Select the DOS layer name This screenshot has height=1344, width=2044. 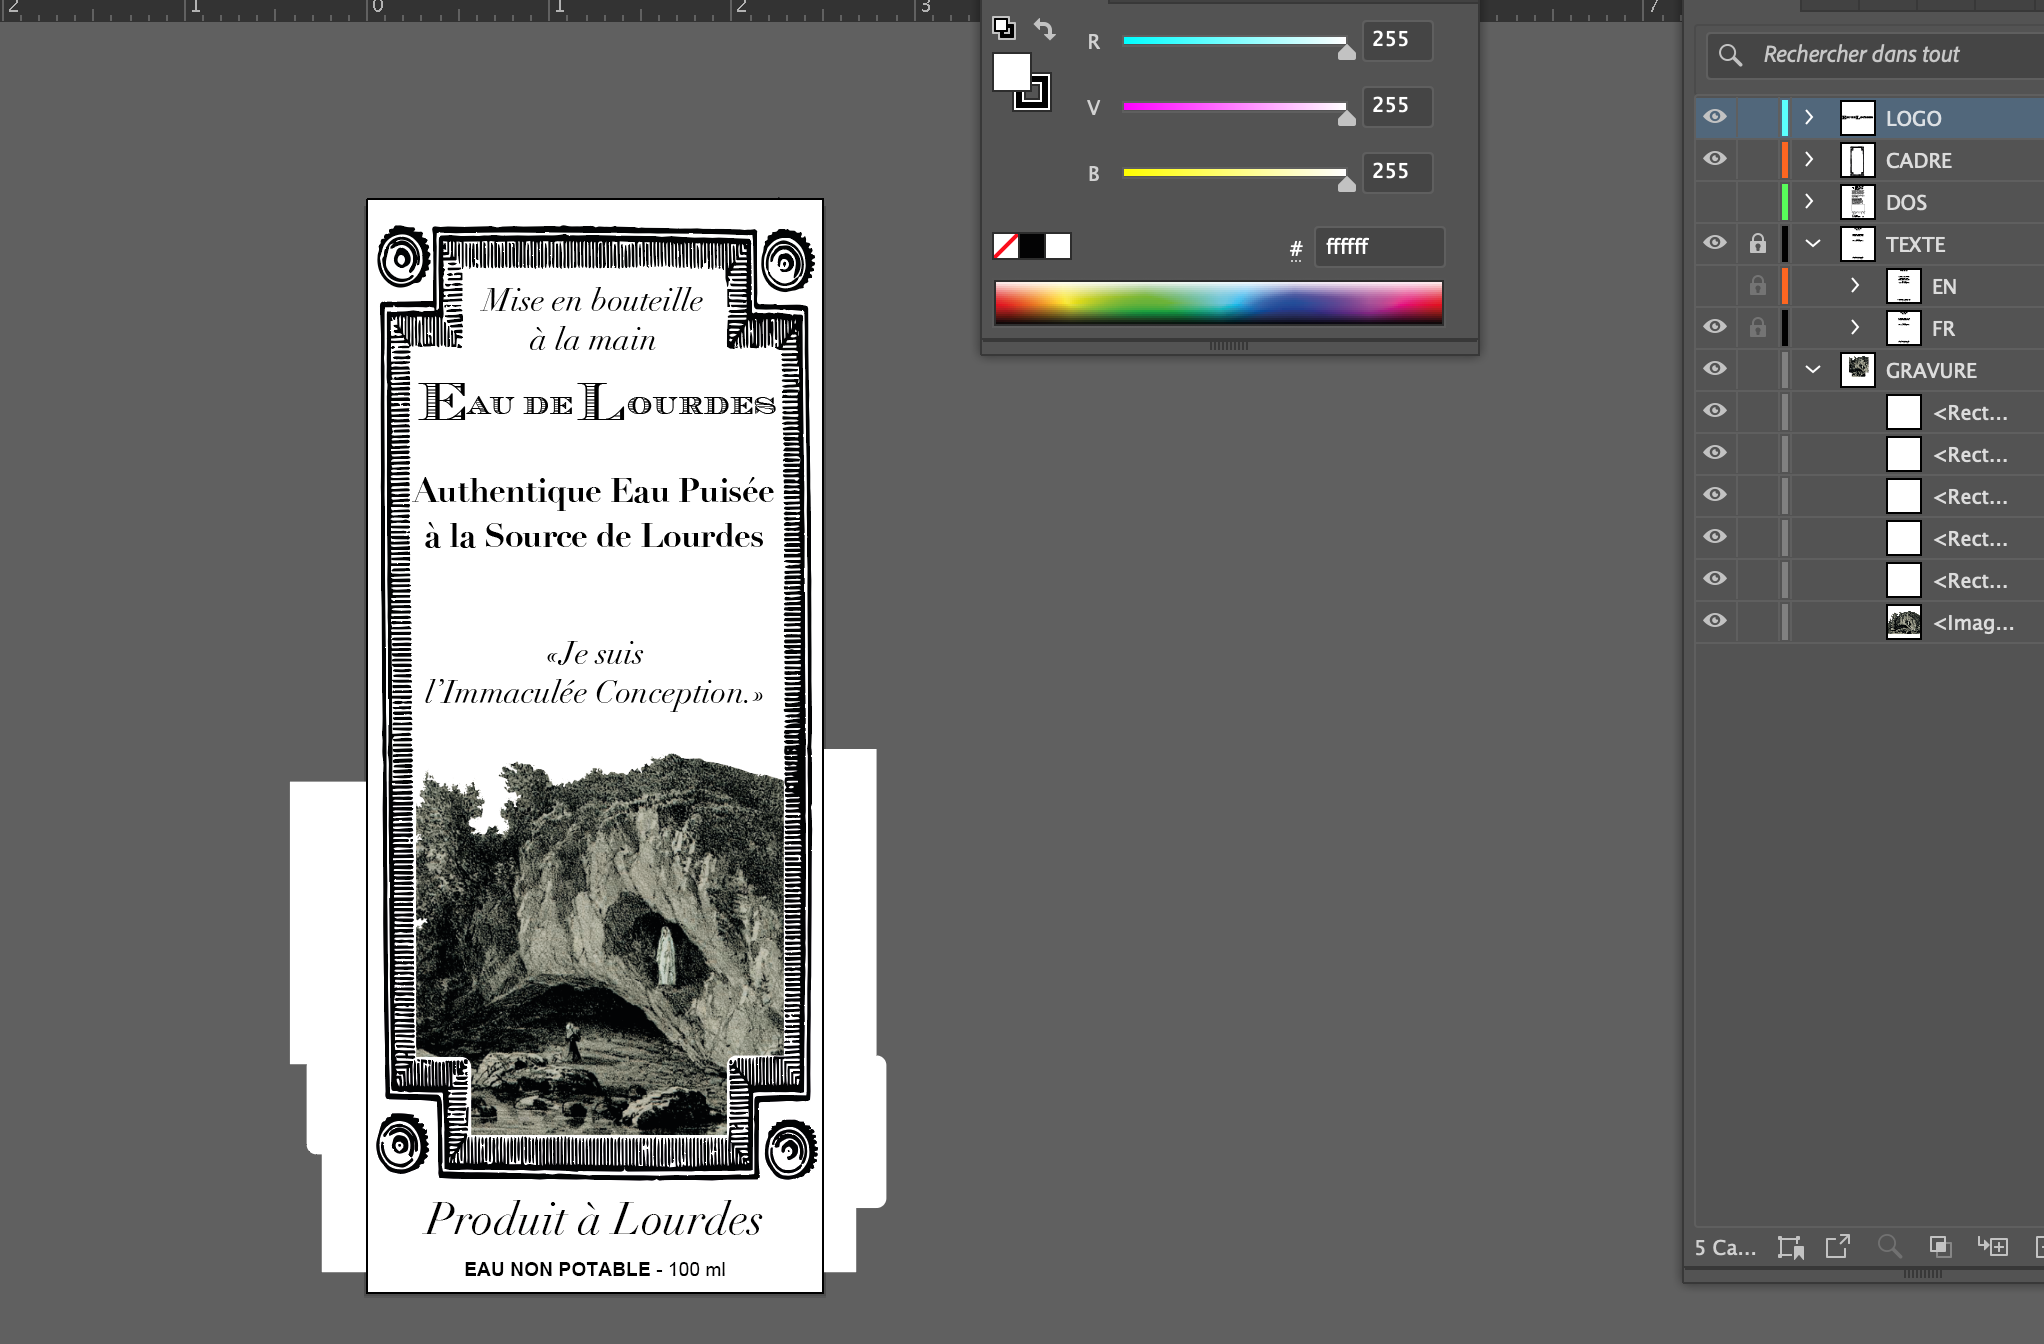point(1906,202)
